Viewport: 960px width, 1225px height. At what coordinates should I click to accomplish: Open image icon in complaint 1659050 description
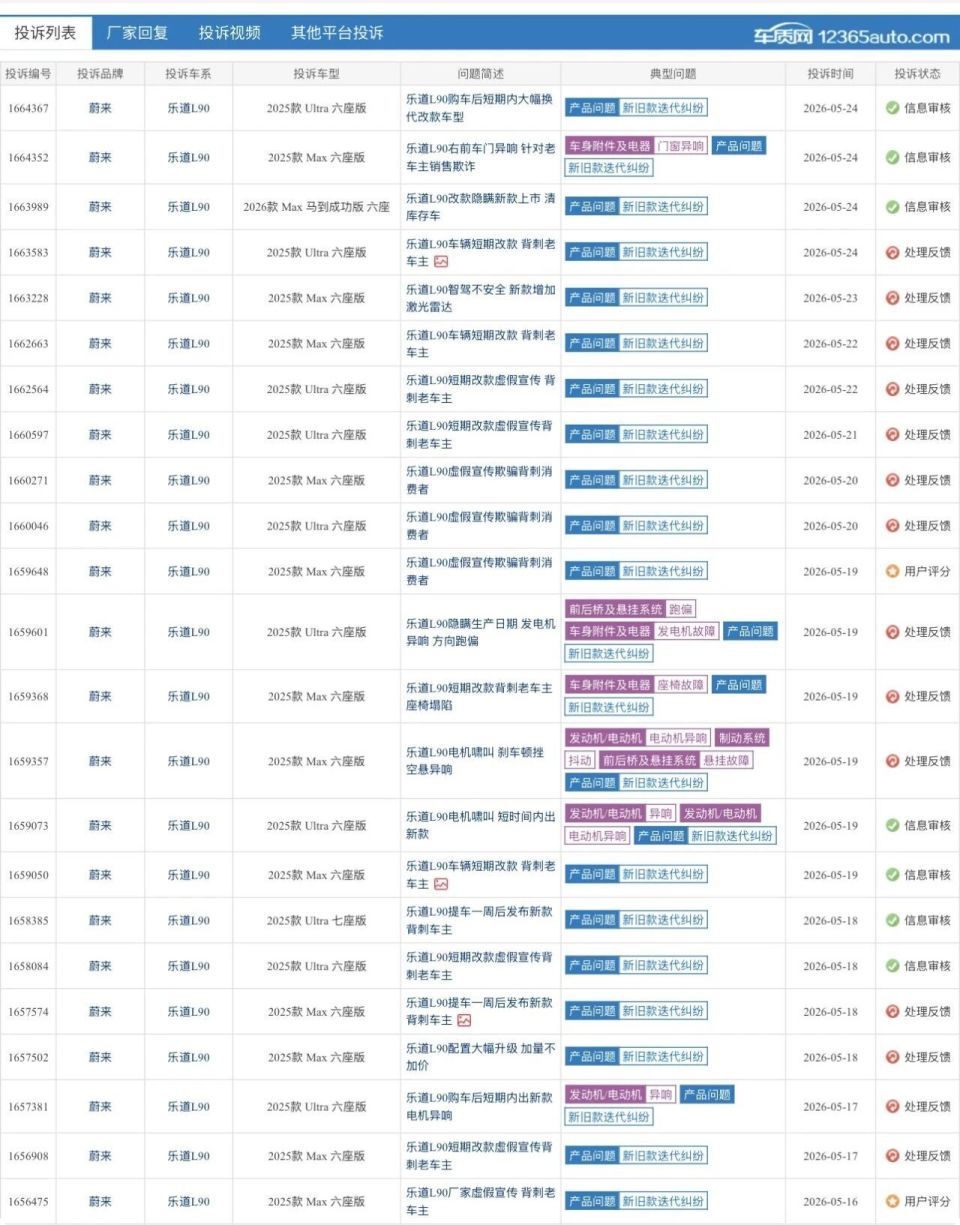pyautogui.click(x=441, y=884)
